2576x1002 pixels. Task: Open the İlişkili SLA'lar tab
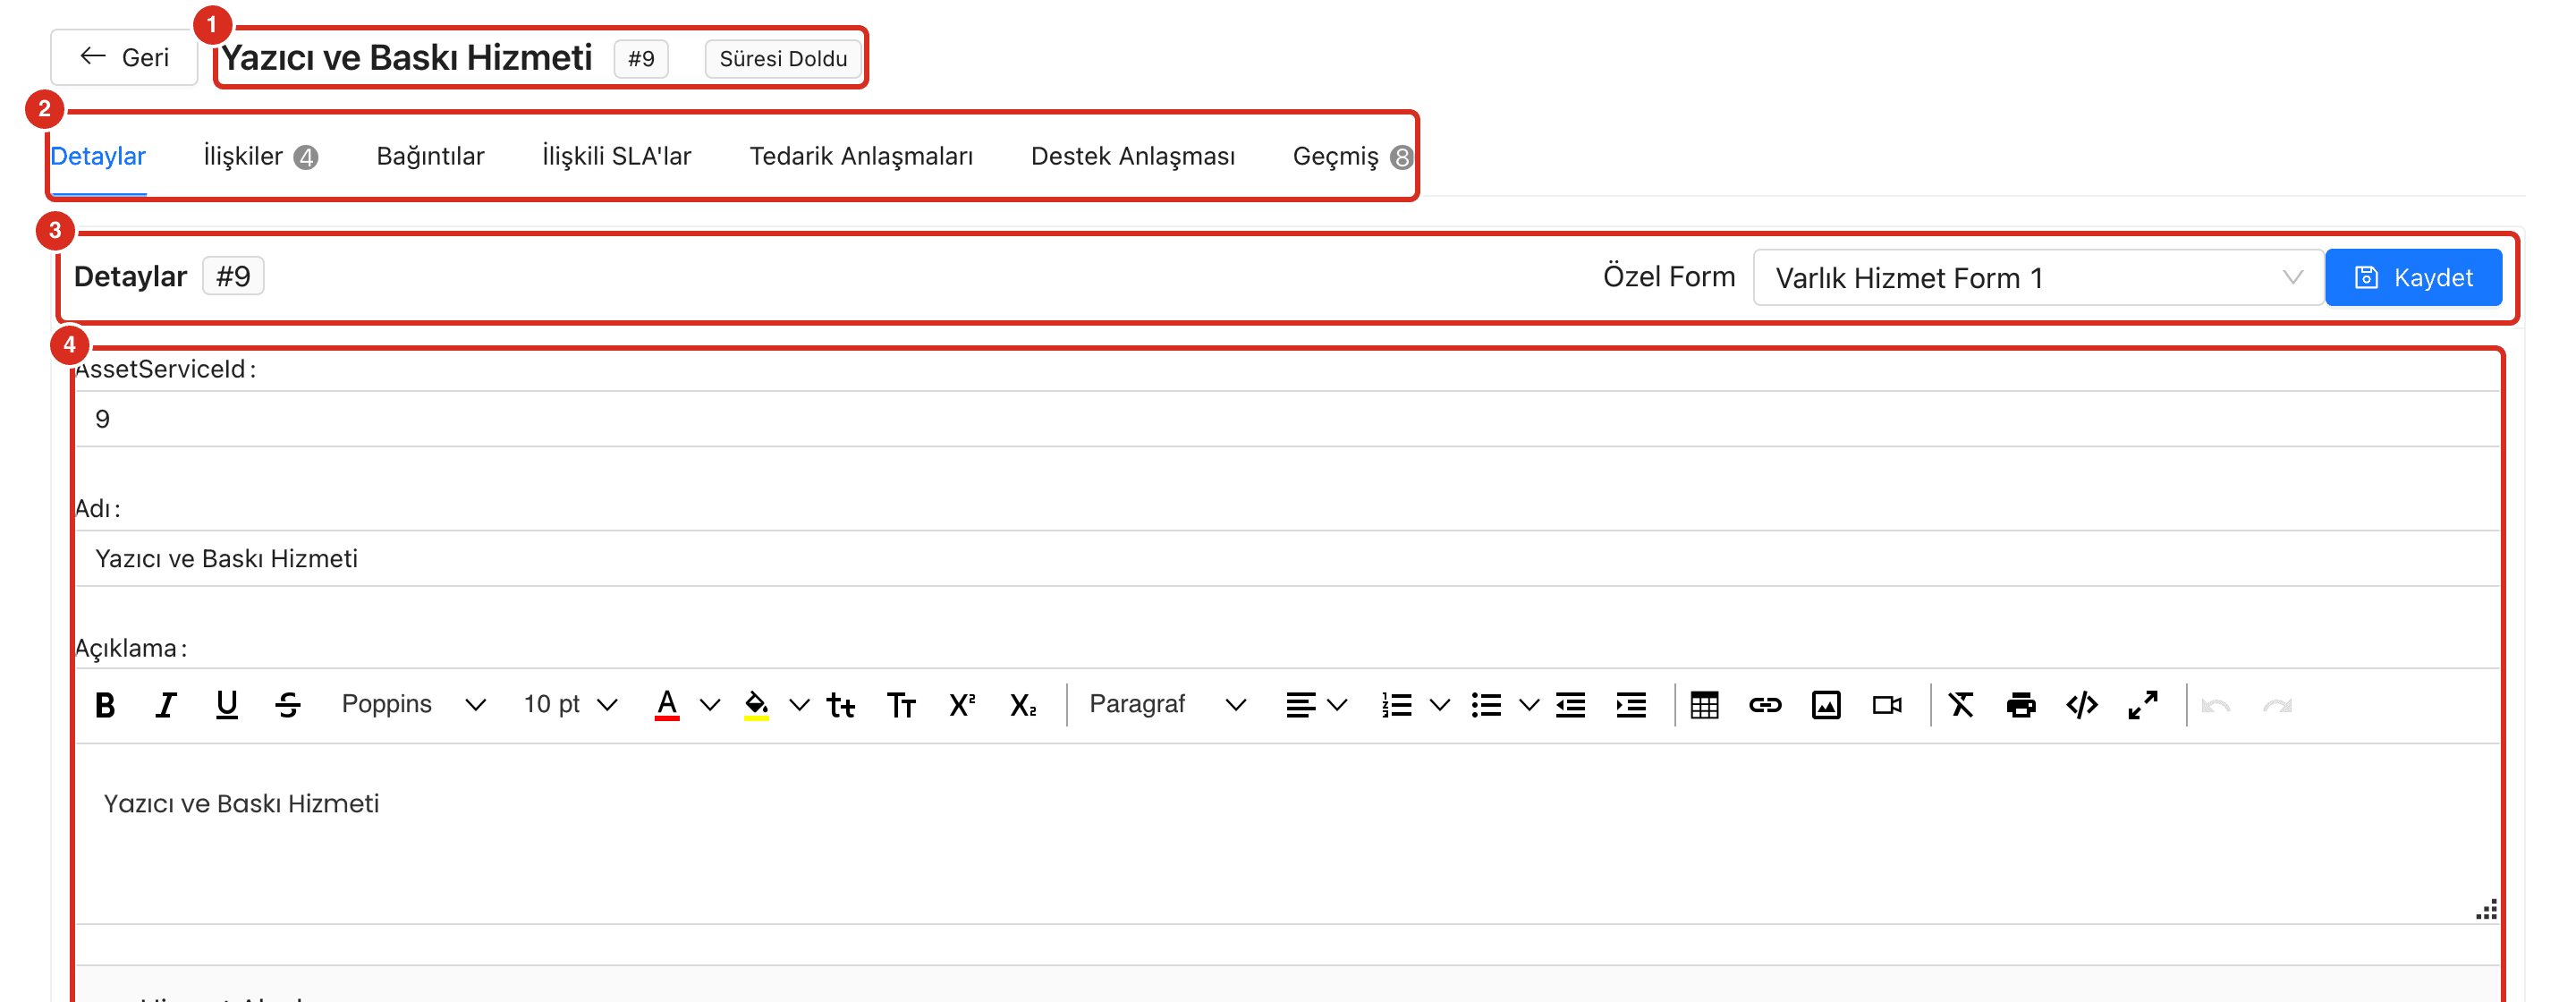(x=616, y=156)
